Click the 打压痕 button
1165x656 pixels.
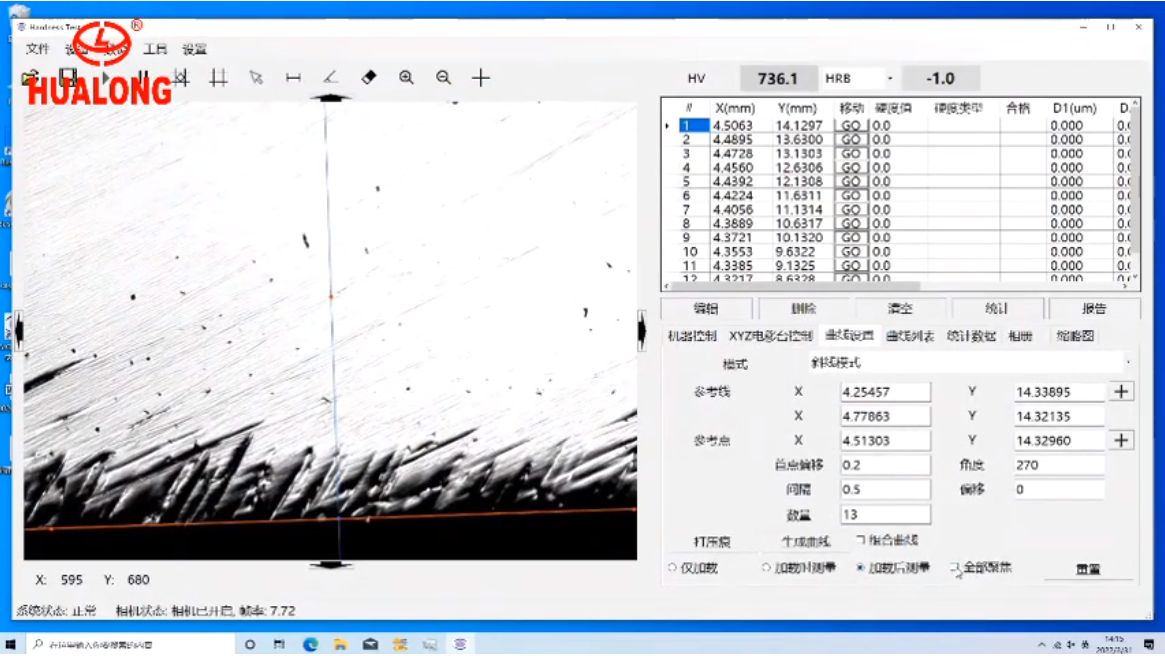click(712, 542)
